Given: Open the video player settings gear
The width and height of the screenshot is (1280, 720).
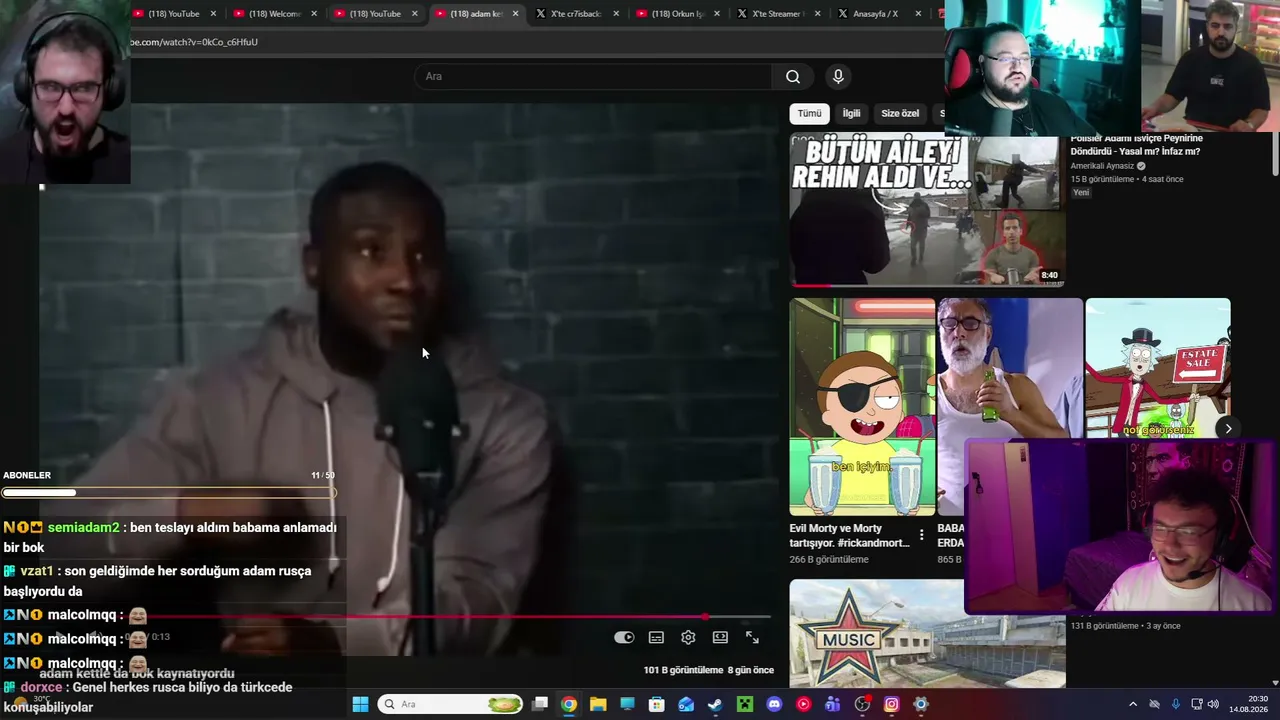Looking at the screenshot, I should click(x=688, y=638).
